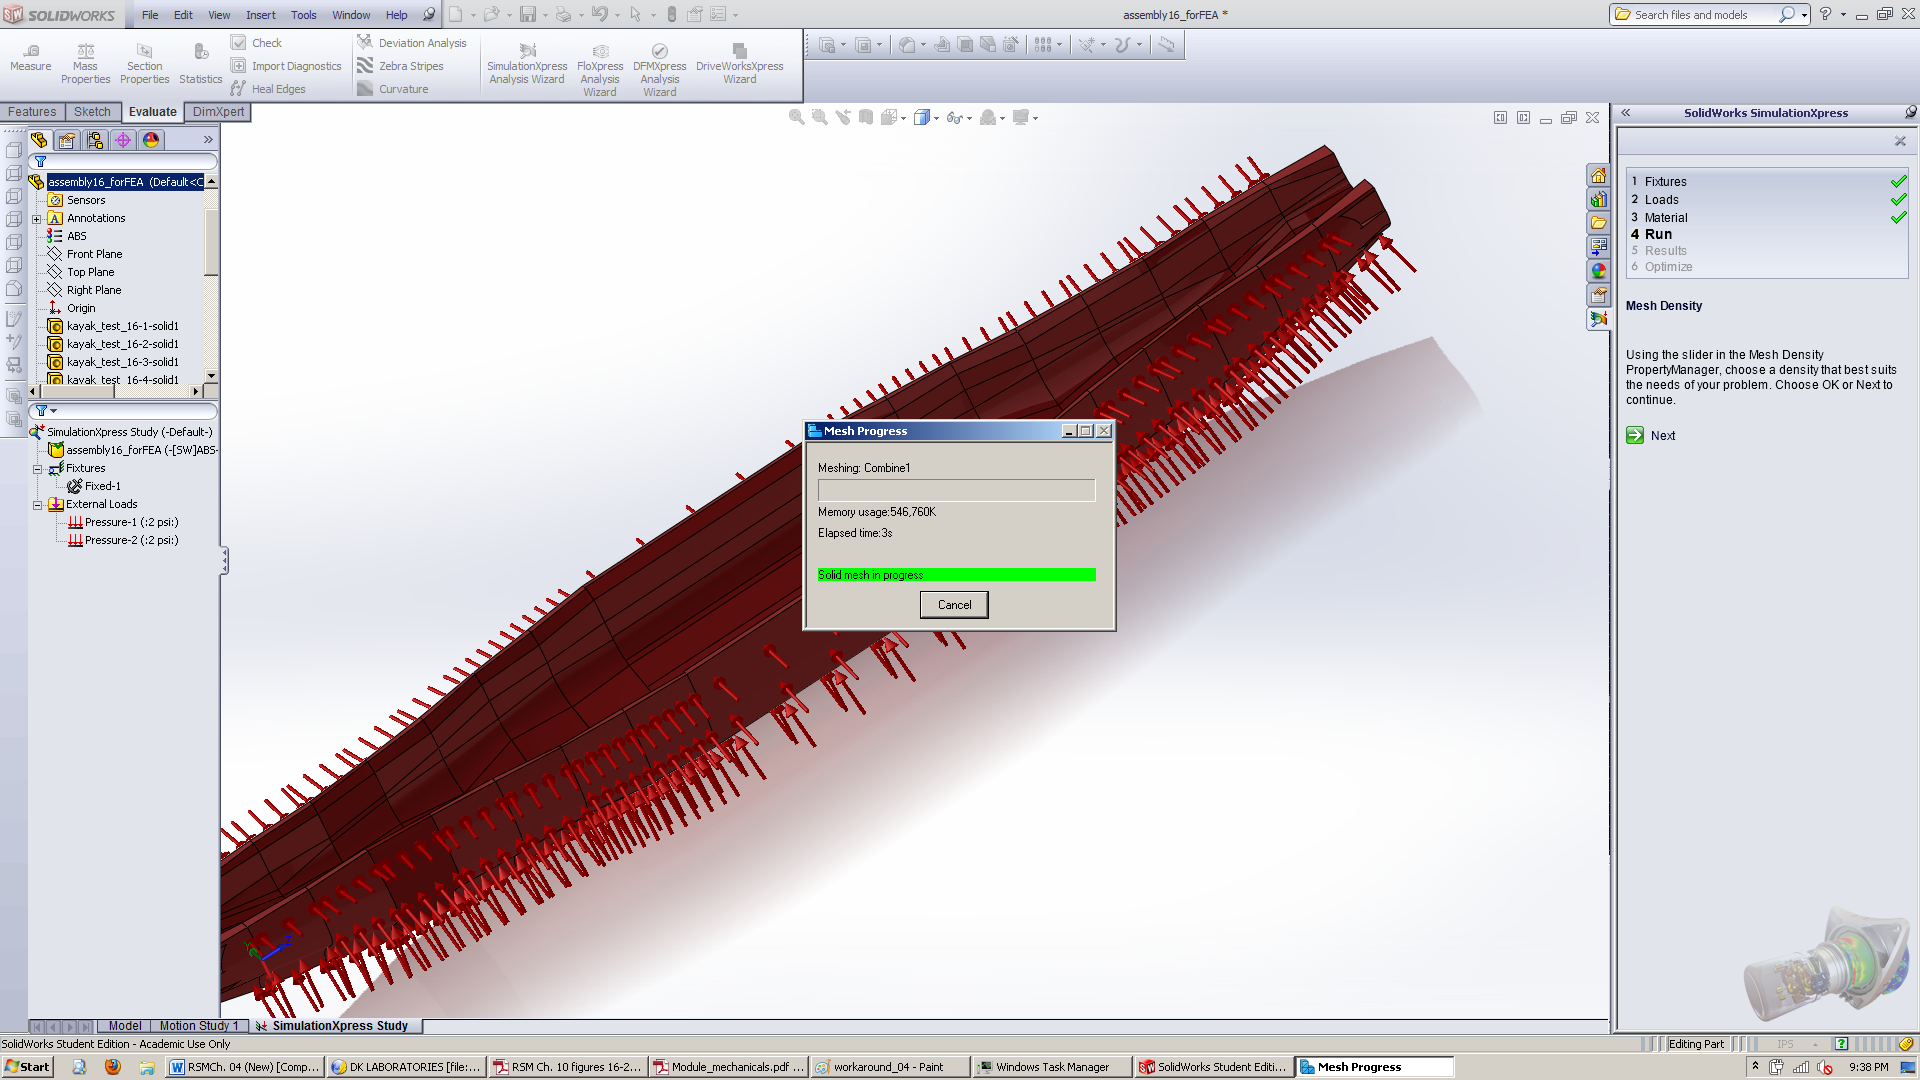
Task: Open View Settings dropdown arrow
Action: click(x=1036, y=118)
